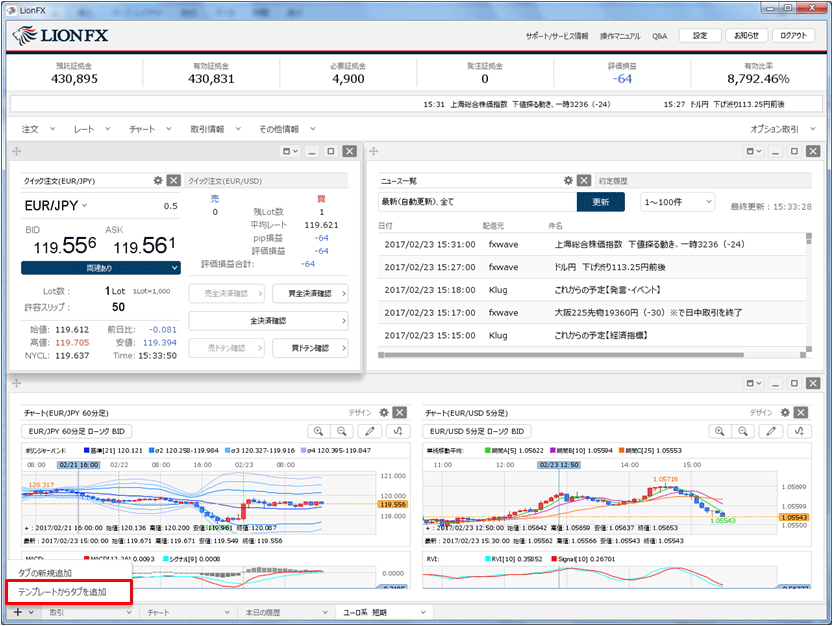
Task: Open the その他情報 menu
Action: pyautogui.click(x=287, y=129)
